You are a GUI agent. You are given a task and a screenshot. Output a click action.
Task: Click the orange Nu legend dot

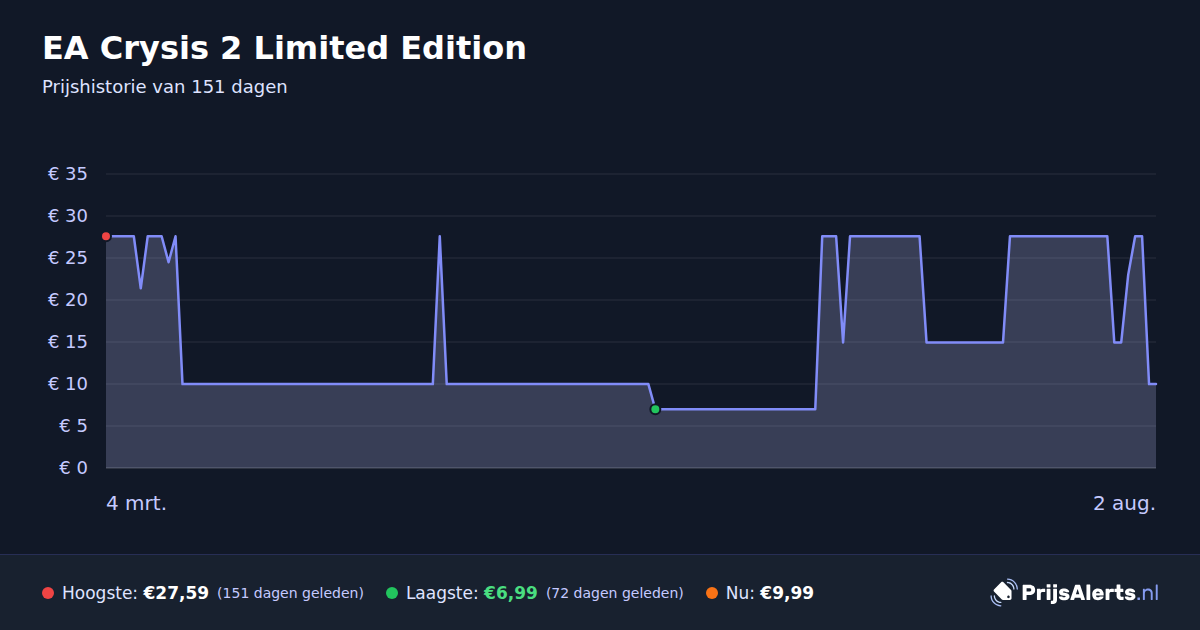(x=712, y=593)
